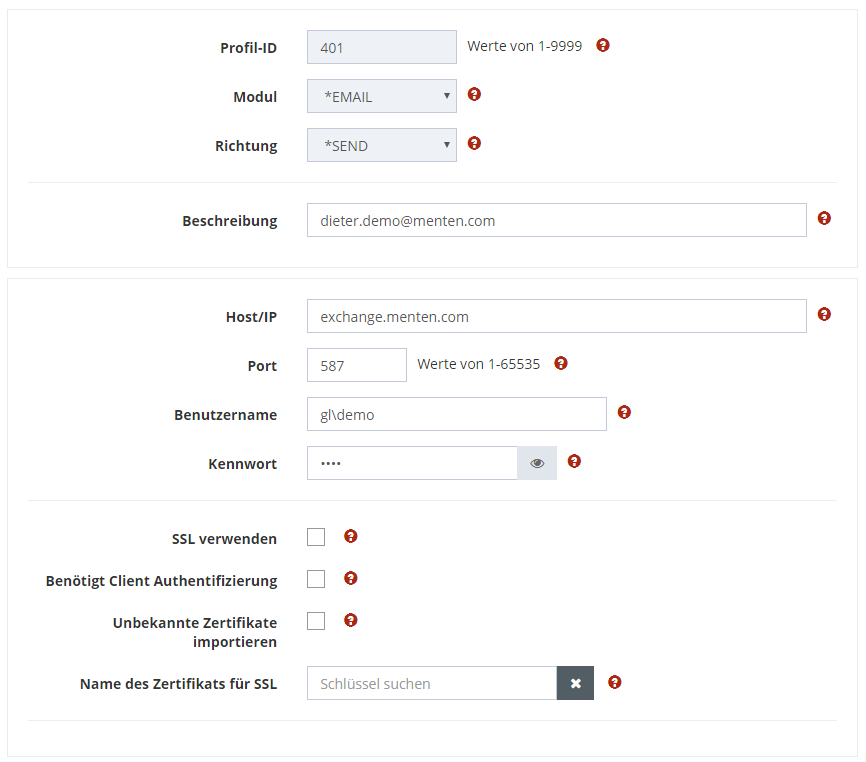Clear certificate search with X button
The width and height of the screenshot is (866, 762).
pos(575,684)
